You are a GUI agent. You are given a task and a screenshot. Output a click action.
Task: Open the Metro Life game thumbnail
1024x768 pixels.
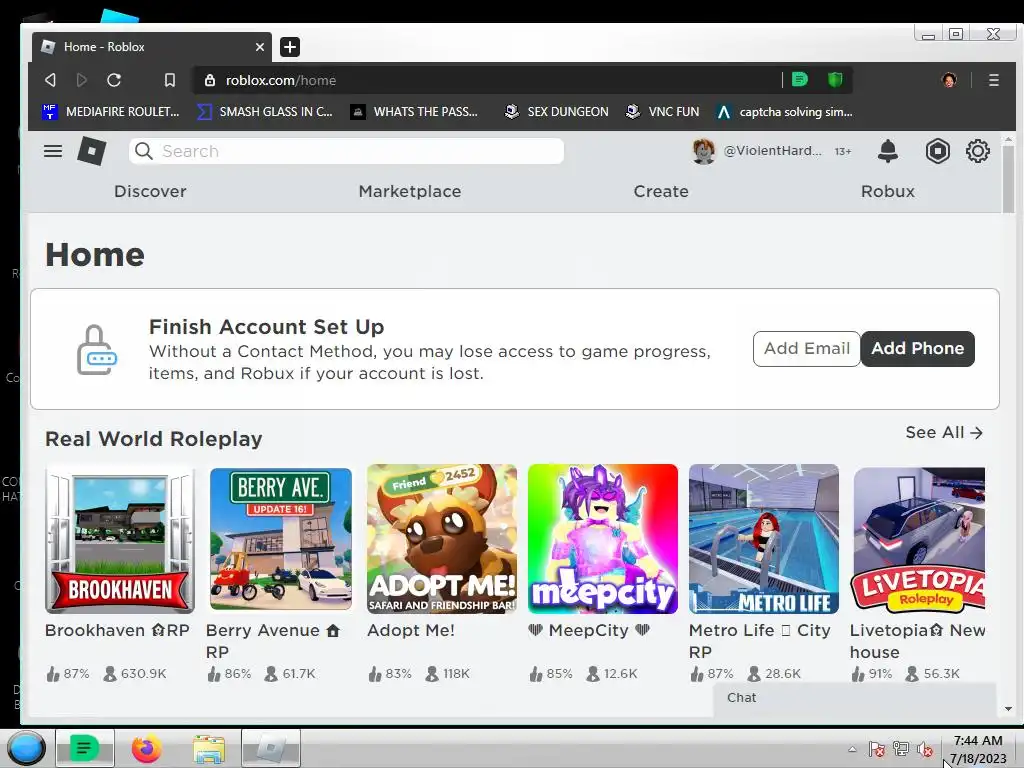tap(763, 539)
